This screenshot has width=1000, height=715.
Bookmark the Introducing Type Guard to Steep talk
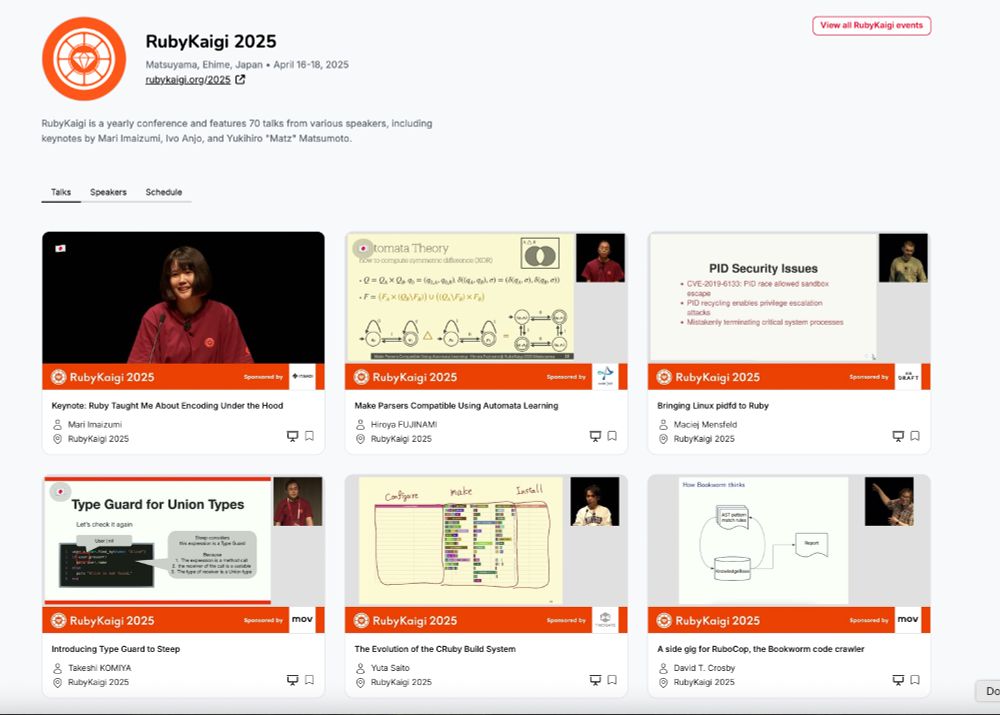pos(309,680)
